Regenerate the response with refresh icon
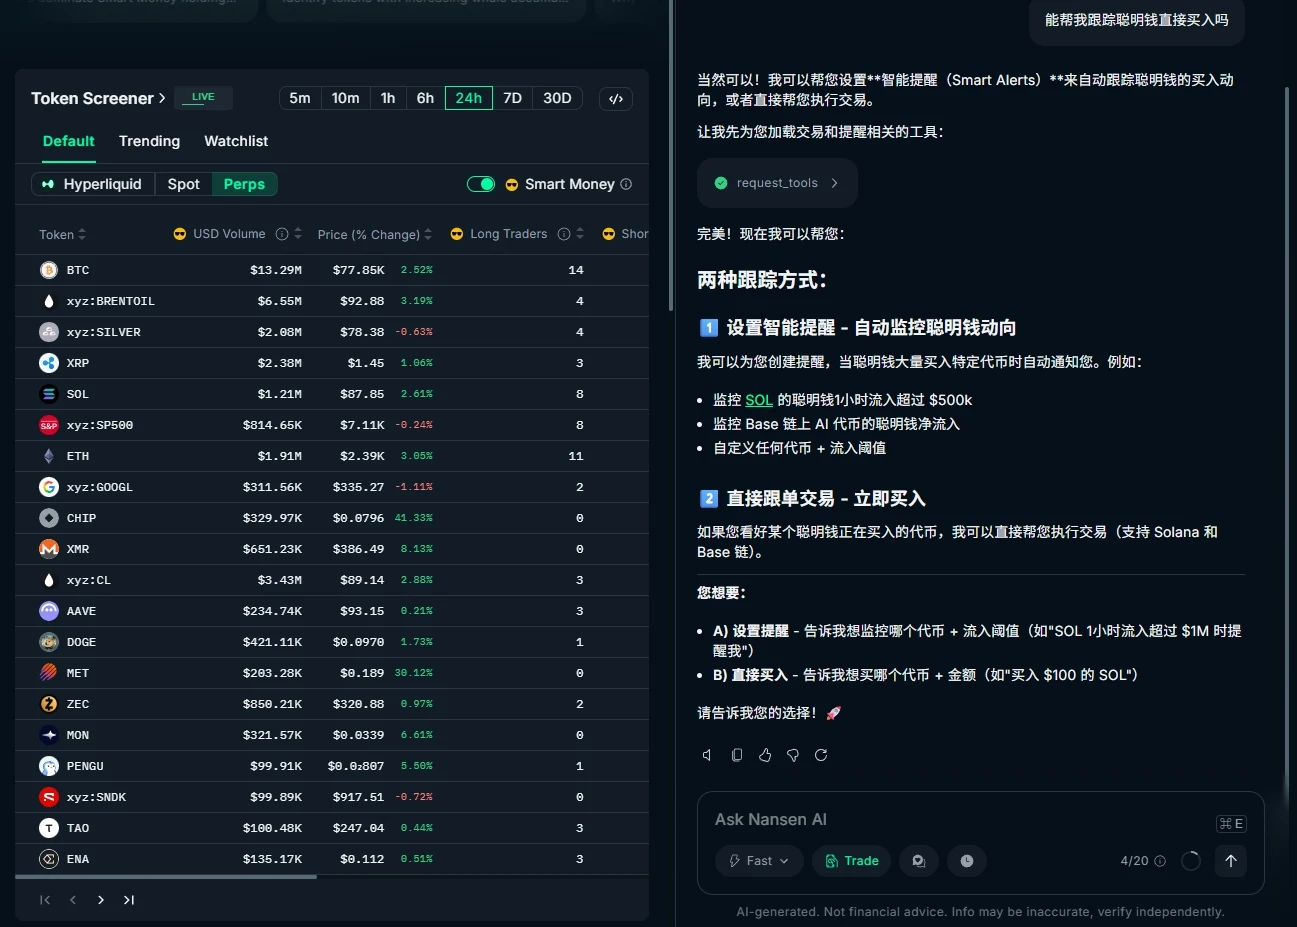The width and height of the screenshot is (1297, 927). [x=821, y=755]
